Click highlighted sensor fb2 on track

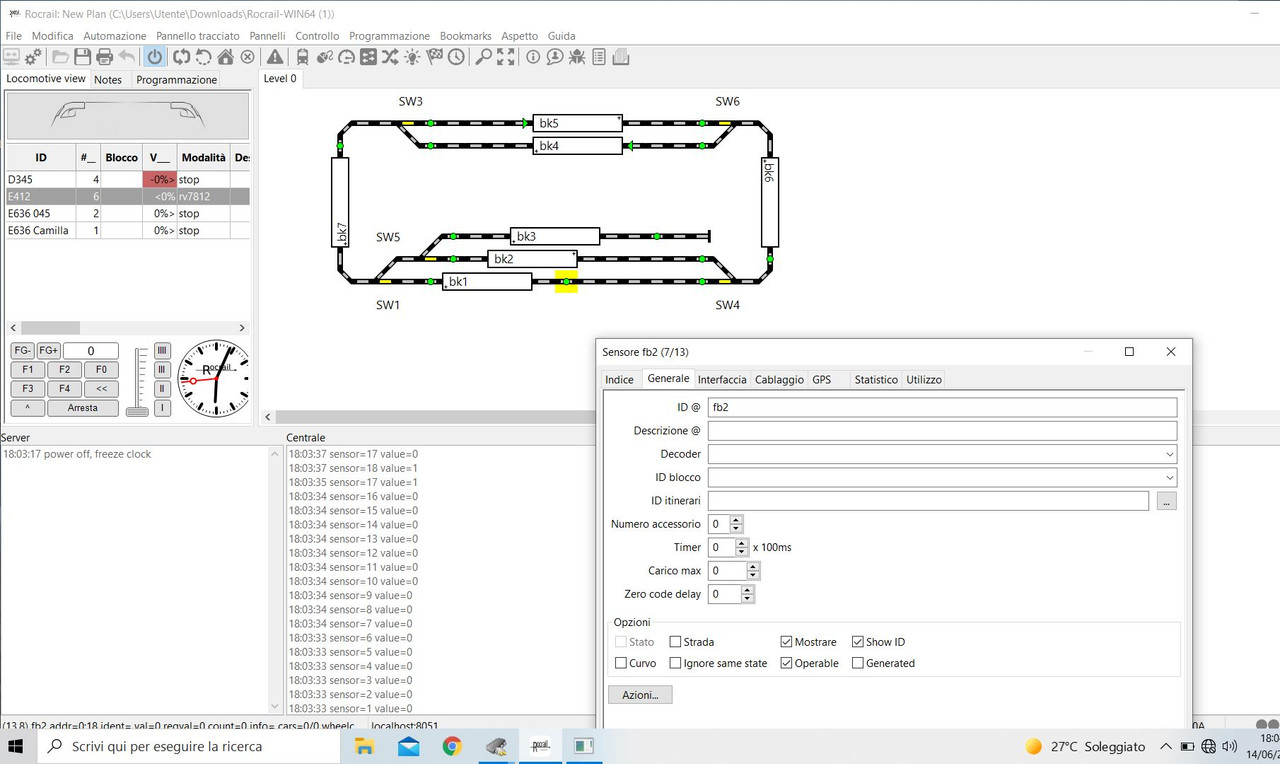pos(566,282)
